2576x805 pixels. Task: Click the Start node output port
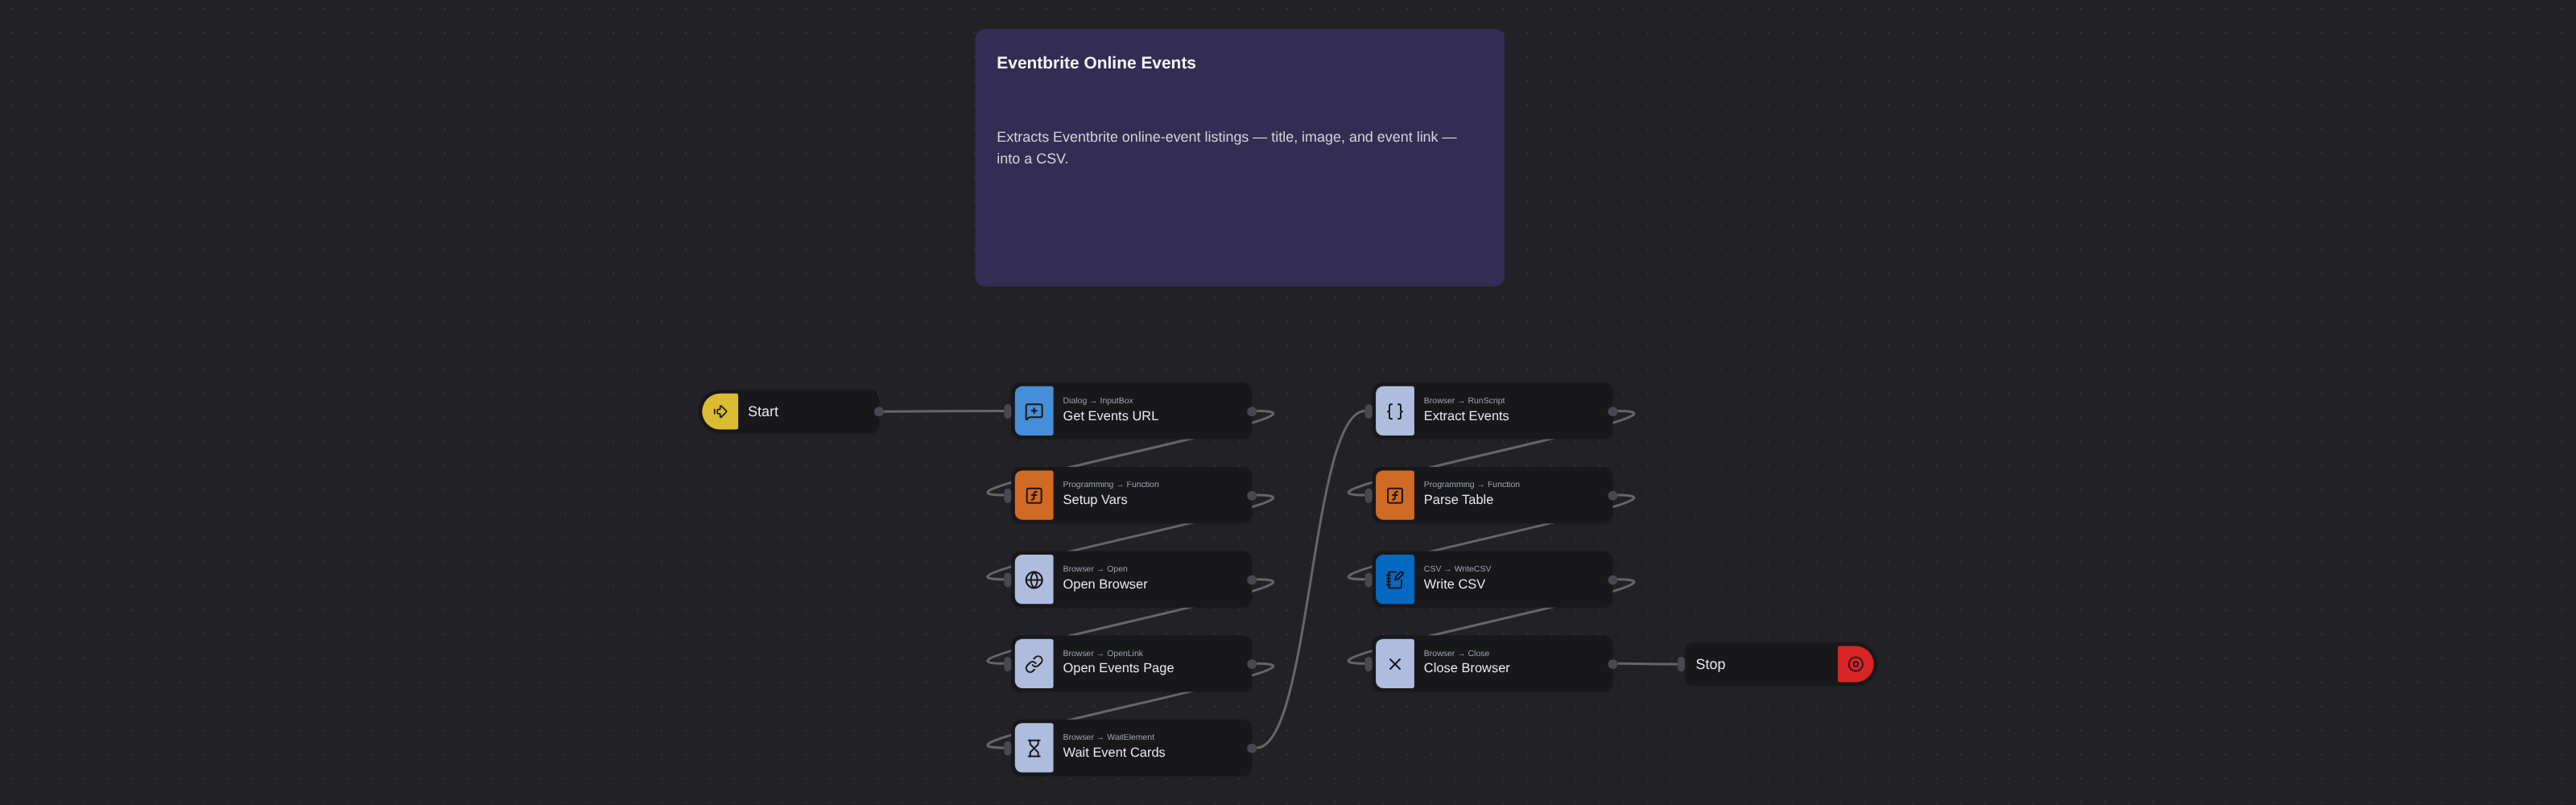[879, 411]
